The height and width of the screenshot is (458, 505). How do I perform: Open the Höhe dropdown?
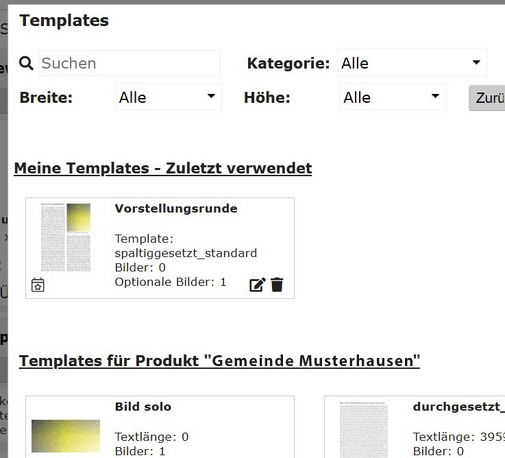pyautogui.click(x=393, y=97)
